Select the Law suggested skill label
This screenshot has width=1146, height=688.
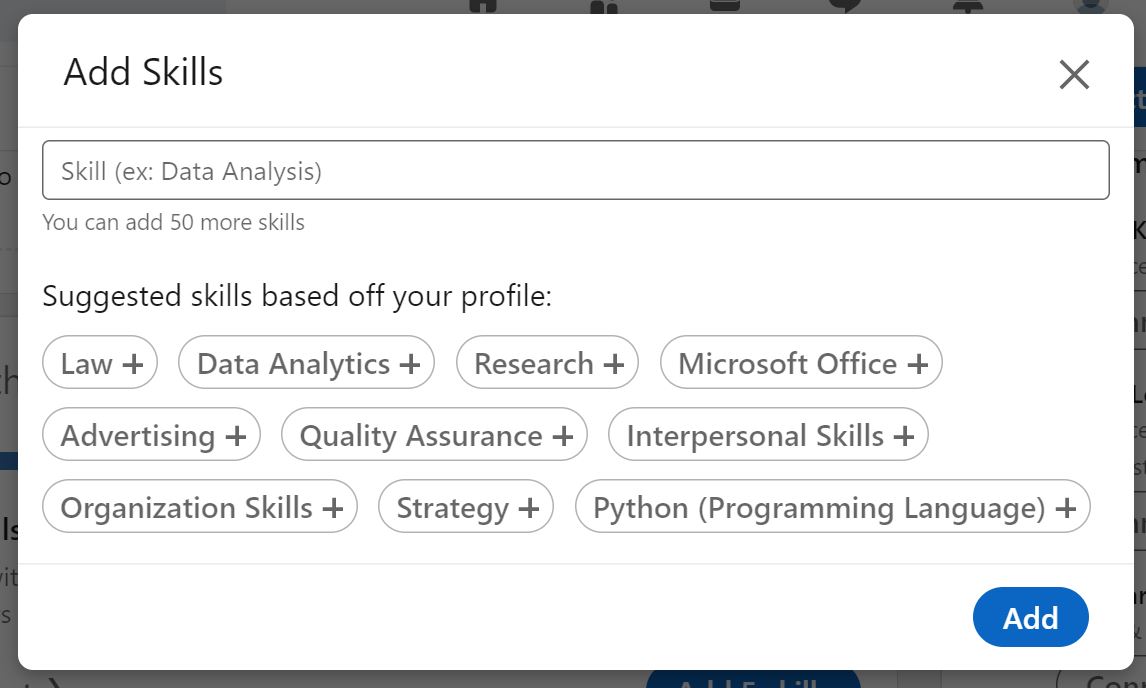[86, 364]
